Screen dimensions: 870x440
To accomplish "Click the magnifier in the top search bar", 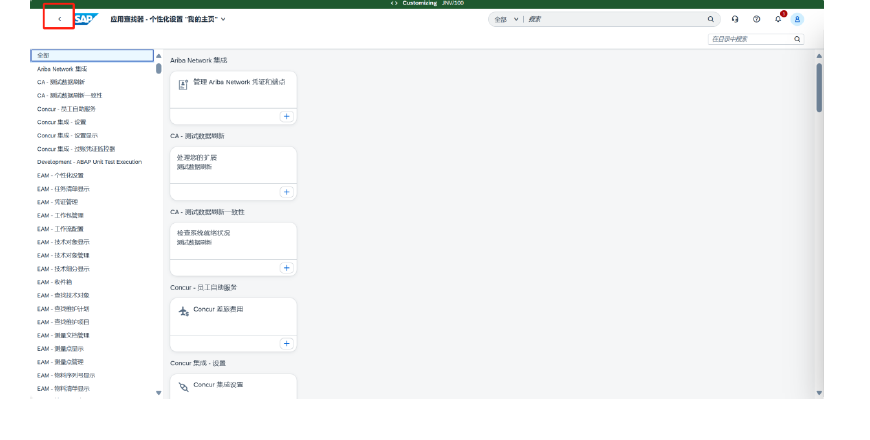I will point(711,19).
